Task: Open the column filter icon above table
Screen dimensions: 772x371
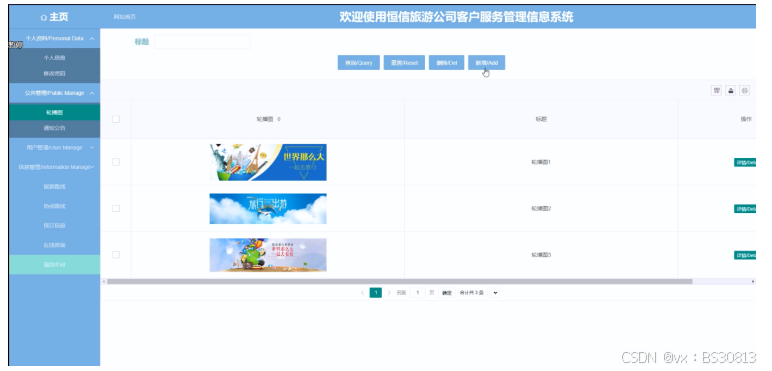Action: tap(717, 90)
